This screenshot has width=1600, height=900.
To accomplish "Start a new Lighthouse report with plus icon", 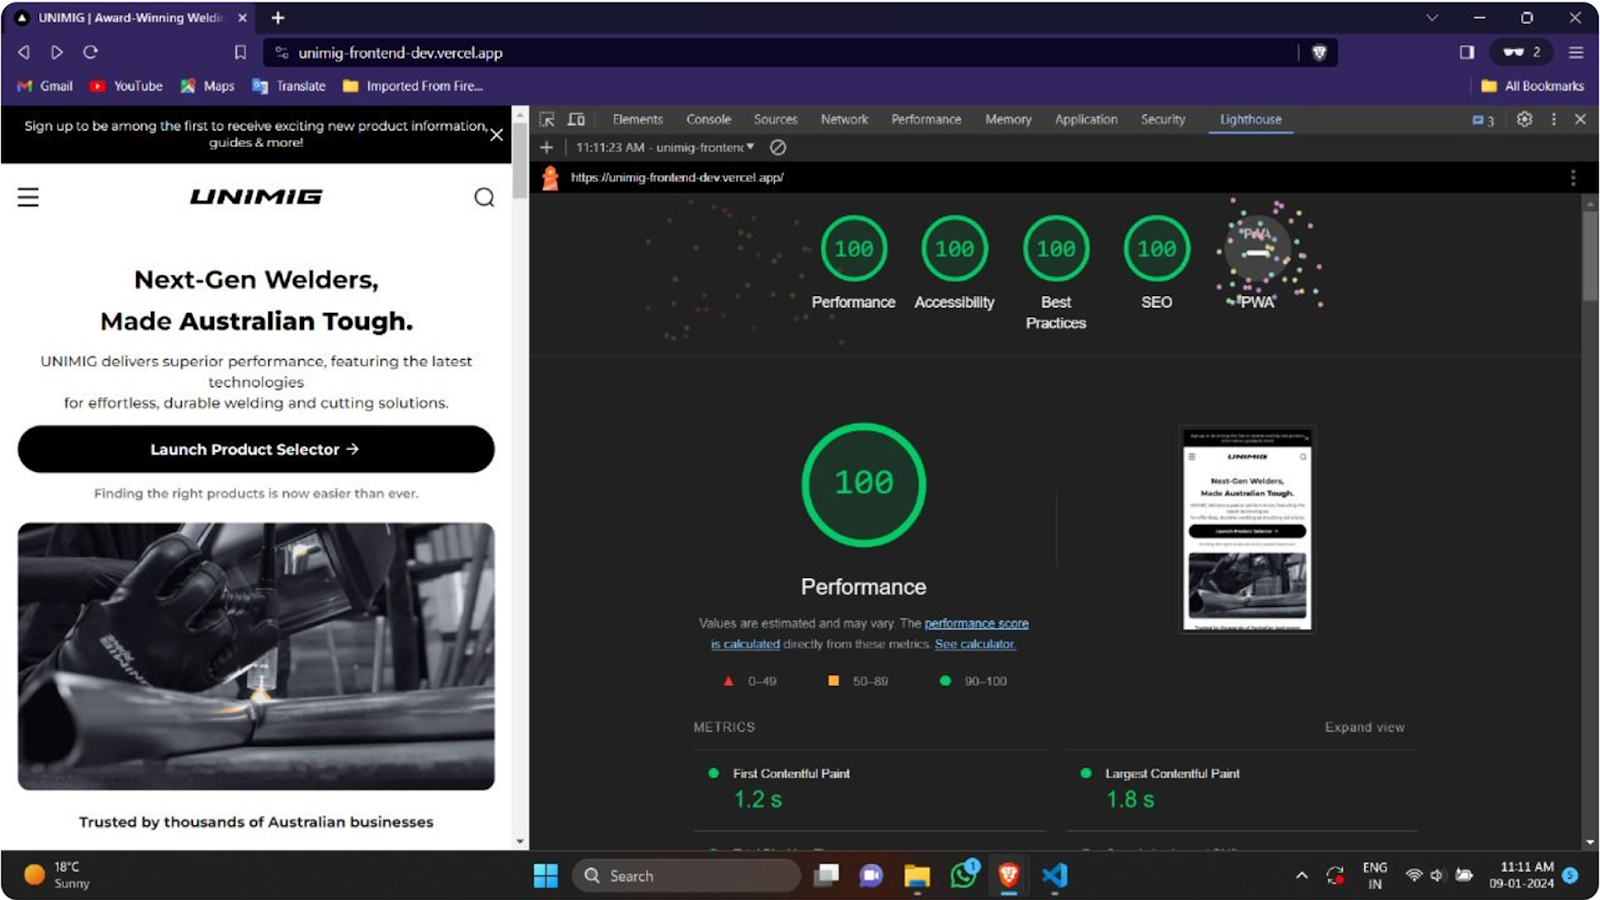I will click(546, 147).
